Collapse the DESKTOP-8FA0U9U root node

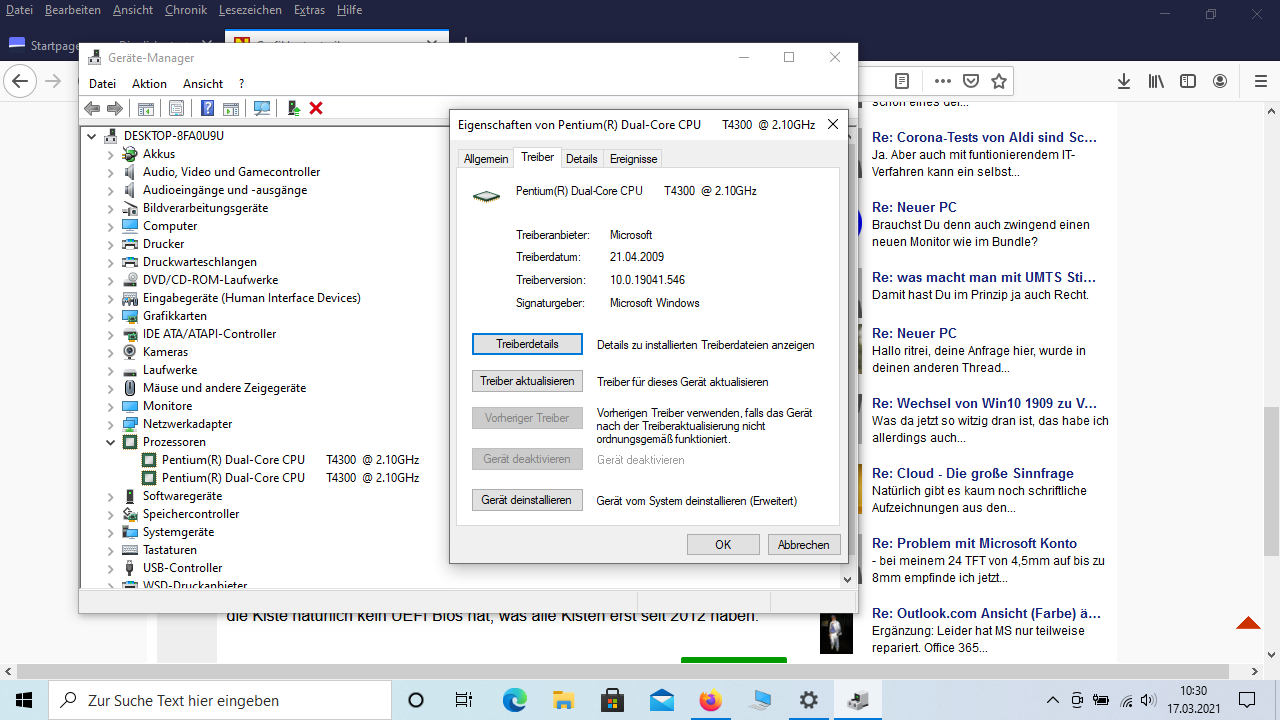pos(92,136)
